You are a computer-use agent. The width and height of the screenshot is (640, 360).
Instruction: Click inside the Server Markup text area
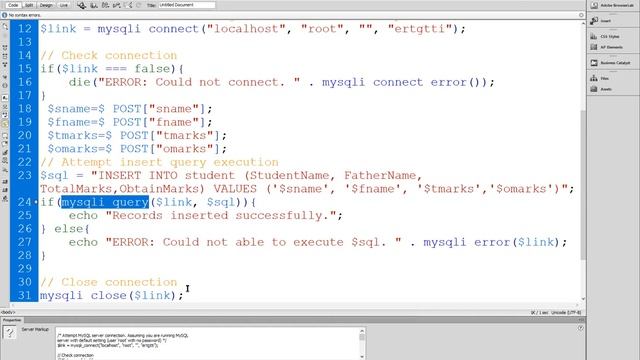[x=207, y=343]
